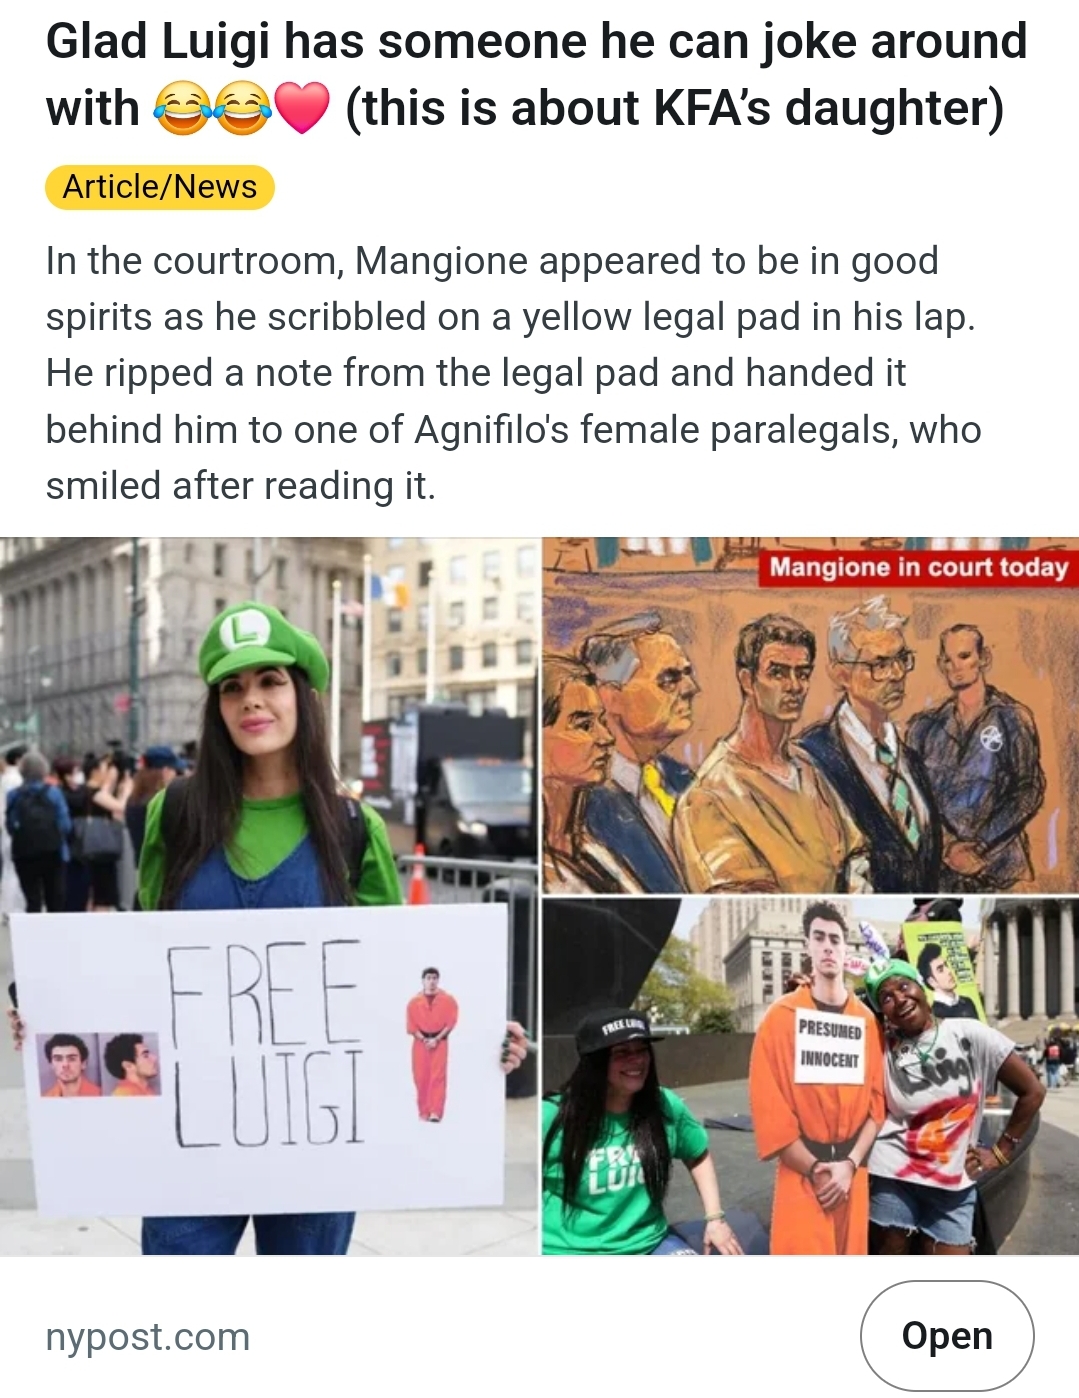View the Presumed Innocent cutout photo
Viewport: 1079px width, 1398px height.
810,1077
